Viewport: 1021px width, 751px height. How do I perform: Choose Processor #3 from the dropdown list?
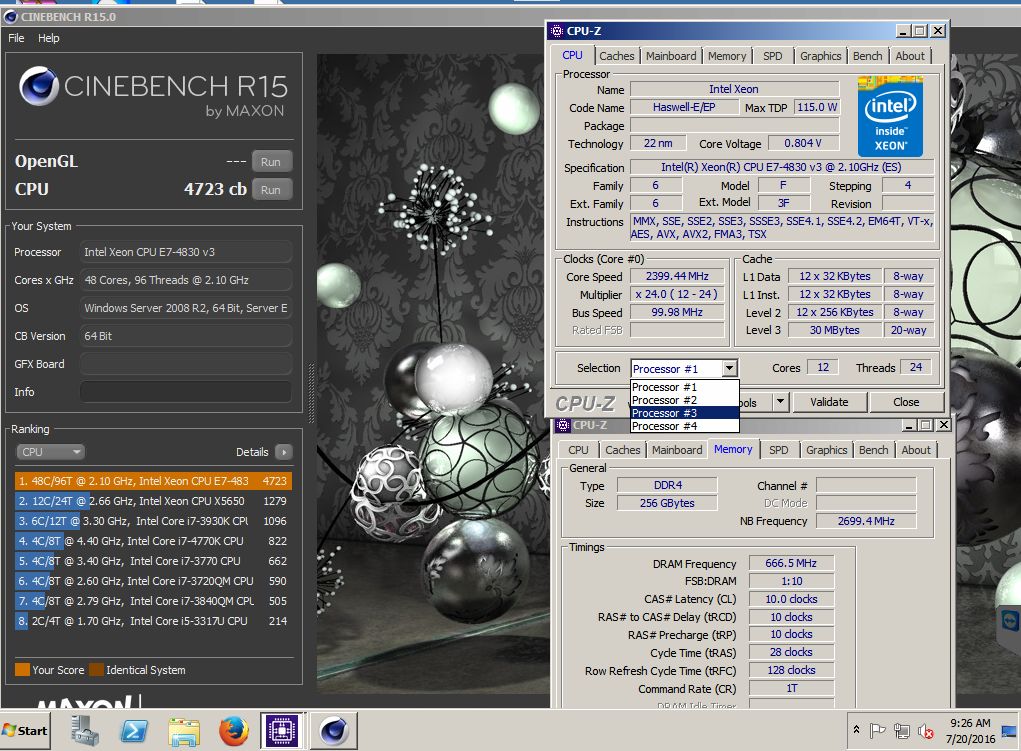point(684,413)
